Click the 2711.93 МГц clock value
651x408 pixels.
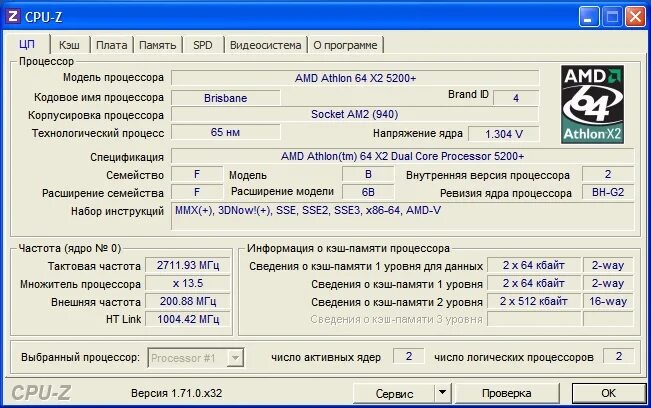pos(188,265)
